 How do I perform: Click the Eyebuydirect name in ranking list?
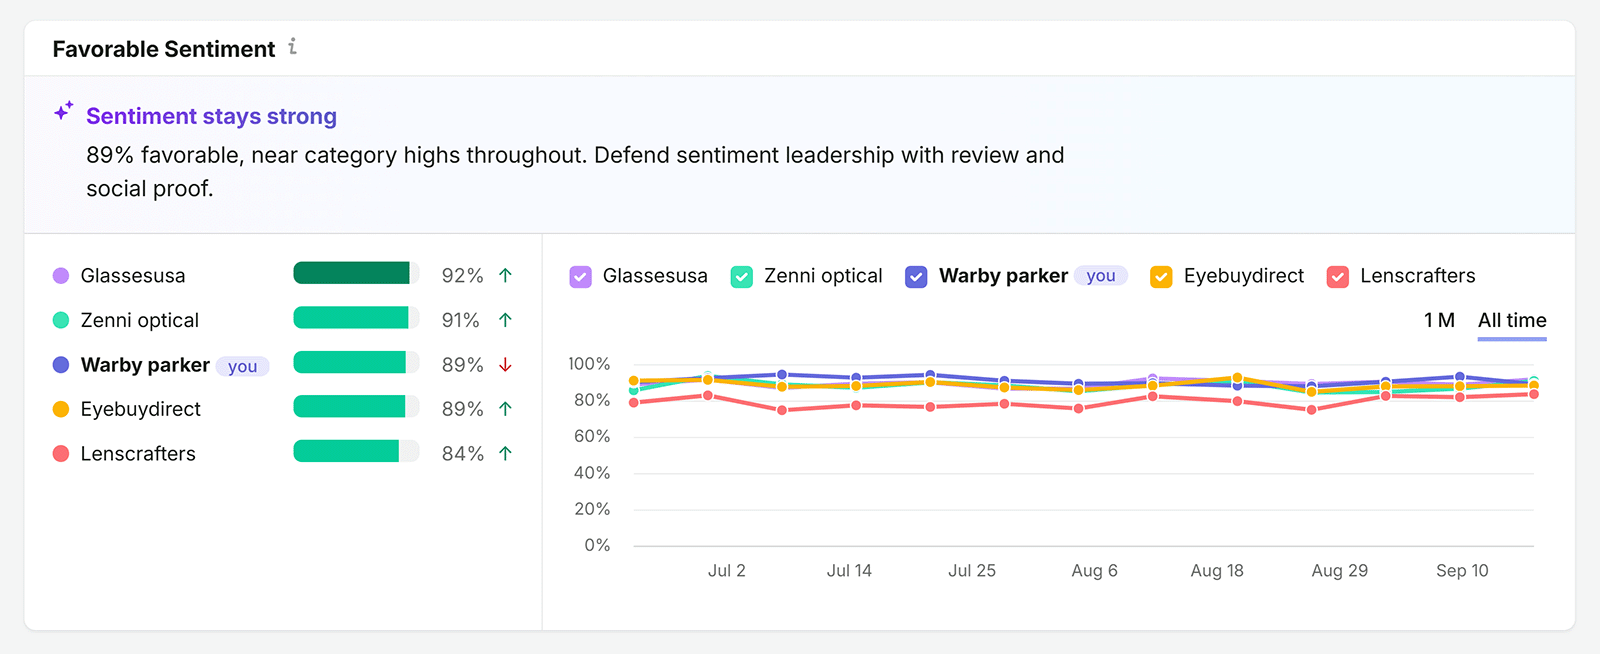[x=141, y=409]
